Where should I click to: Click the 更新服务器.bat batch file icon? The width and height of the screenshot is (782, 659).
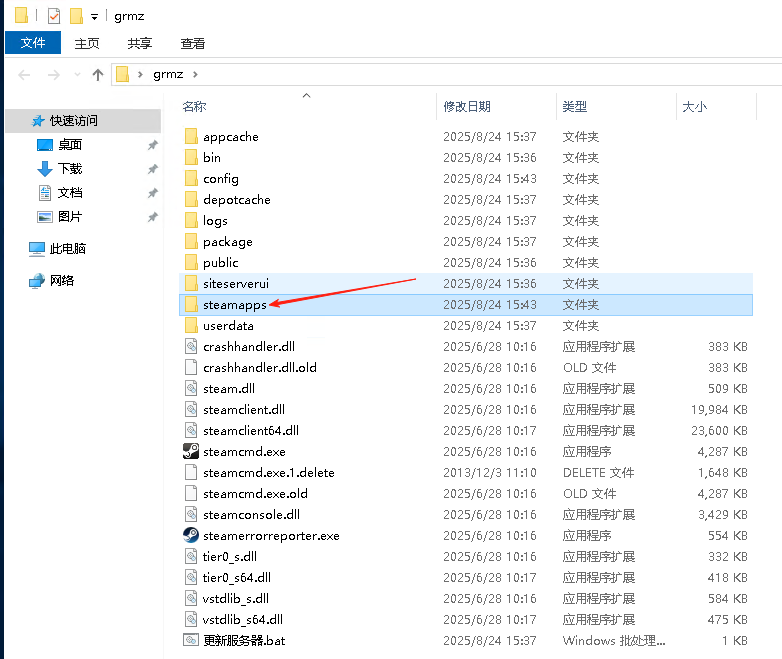[x=191, y=640]
